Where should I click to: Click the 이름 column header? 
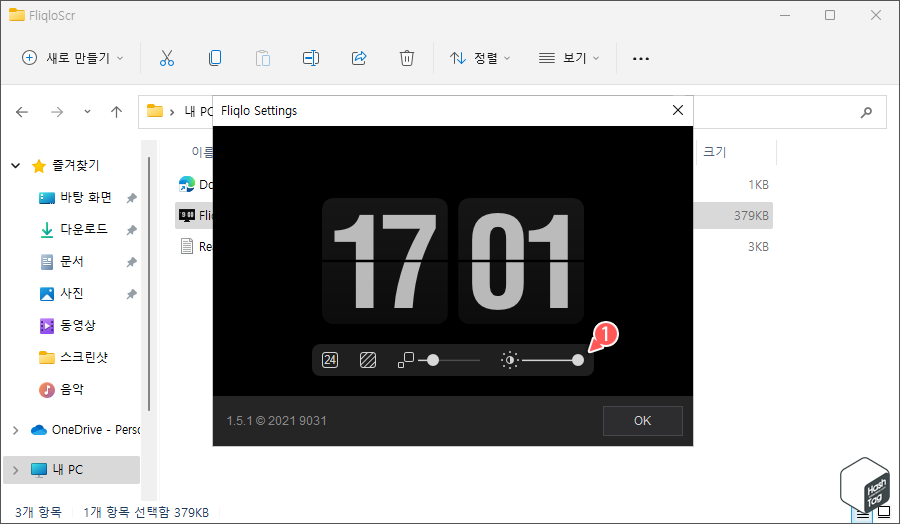pyautogui.click(x=202, y=152)
